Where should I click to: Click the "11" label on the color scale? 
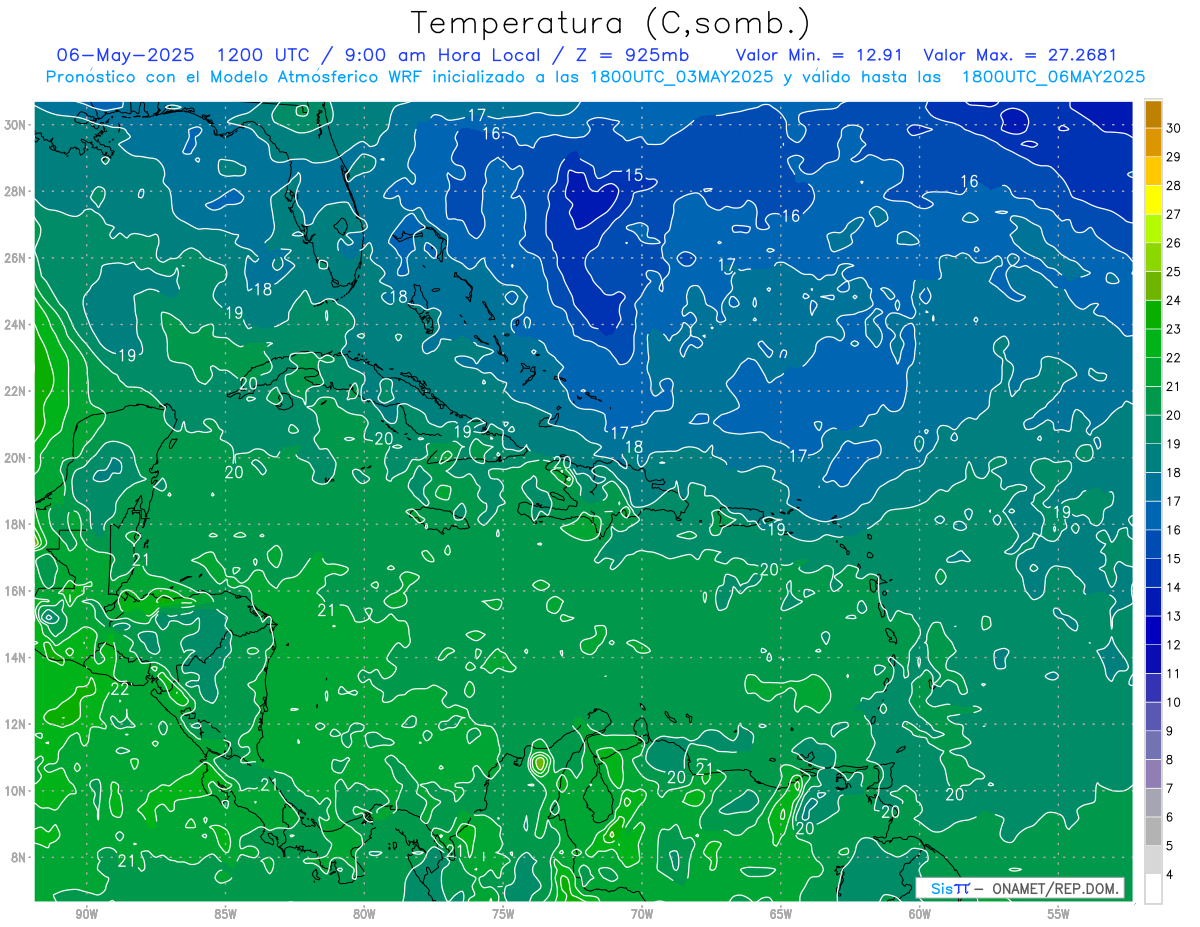[1174, 674]
